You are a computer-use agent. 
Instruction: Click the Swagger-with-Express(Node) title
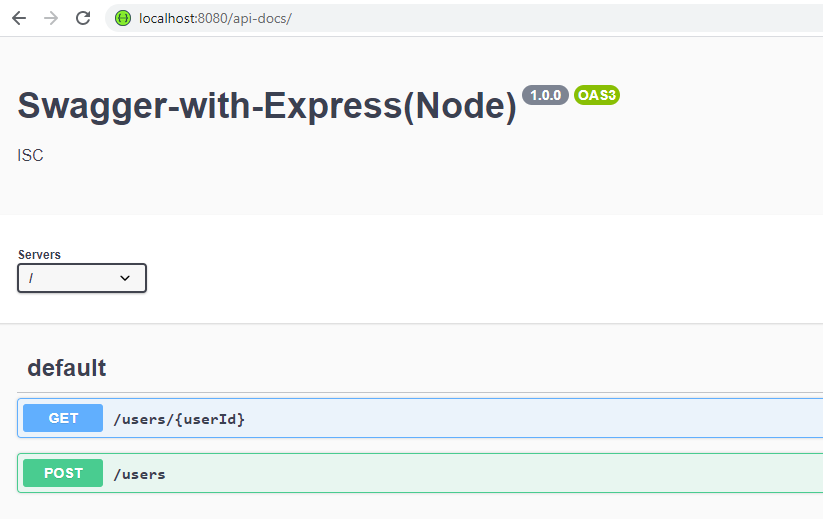tap(267, 107)
